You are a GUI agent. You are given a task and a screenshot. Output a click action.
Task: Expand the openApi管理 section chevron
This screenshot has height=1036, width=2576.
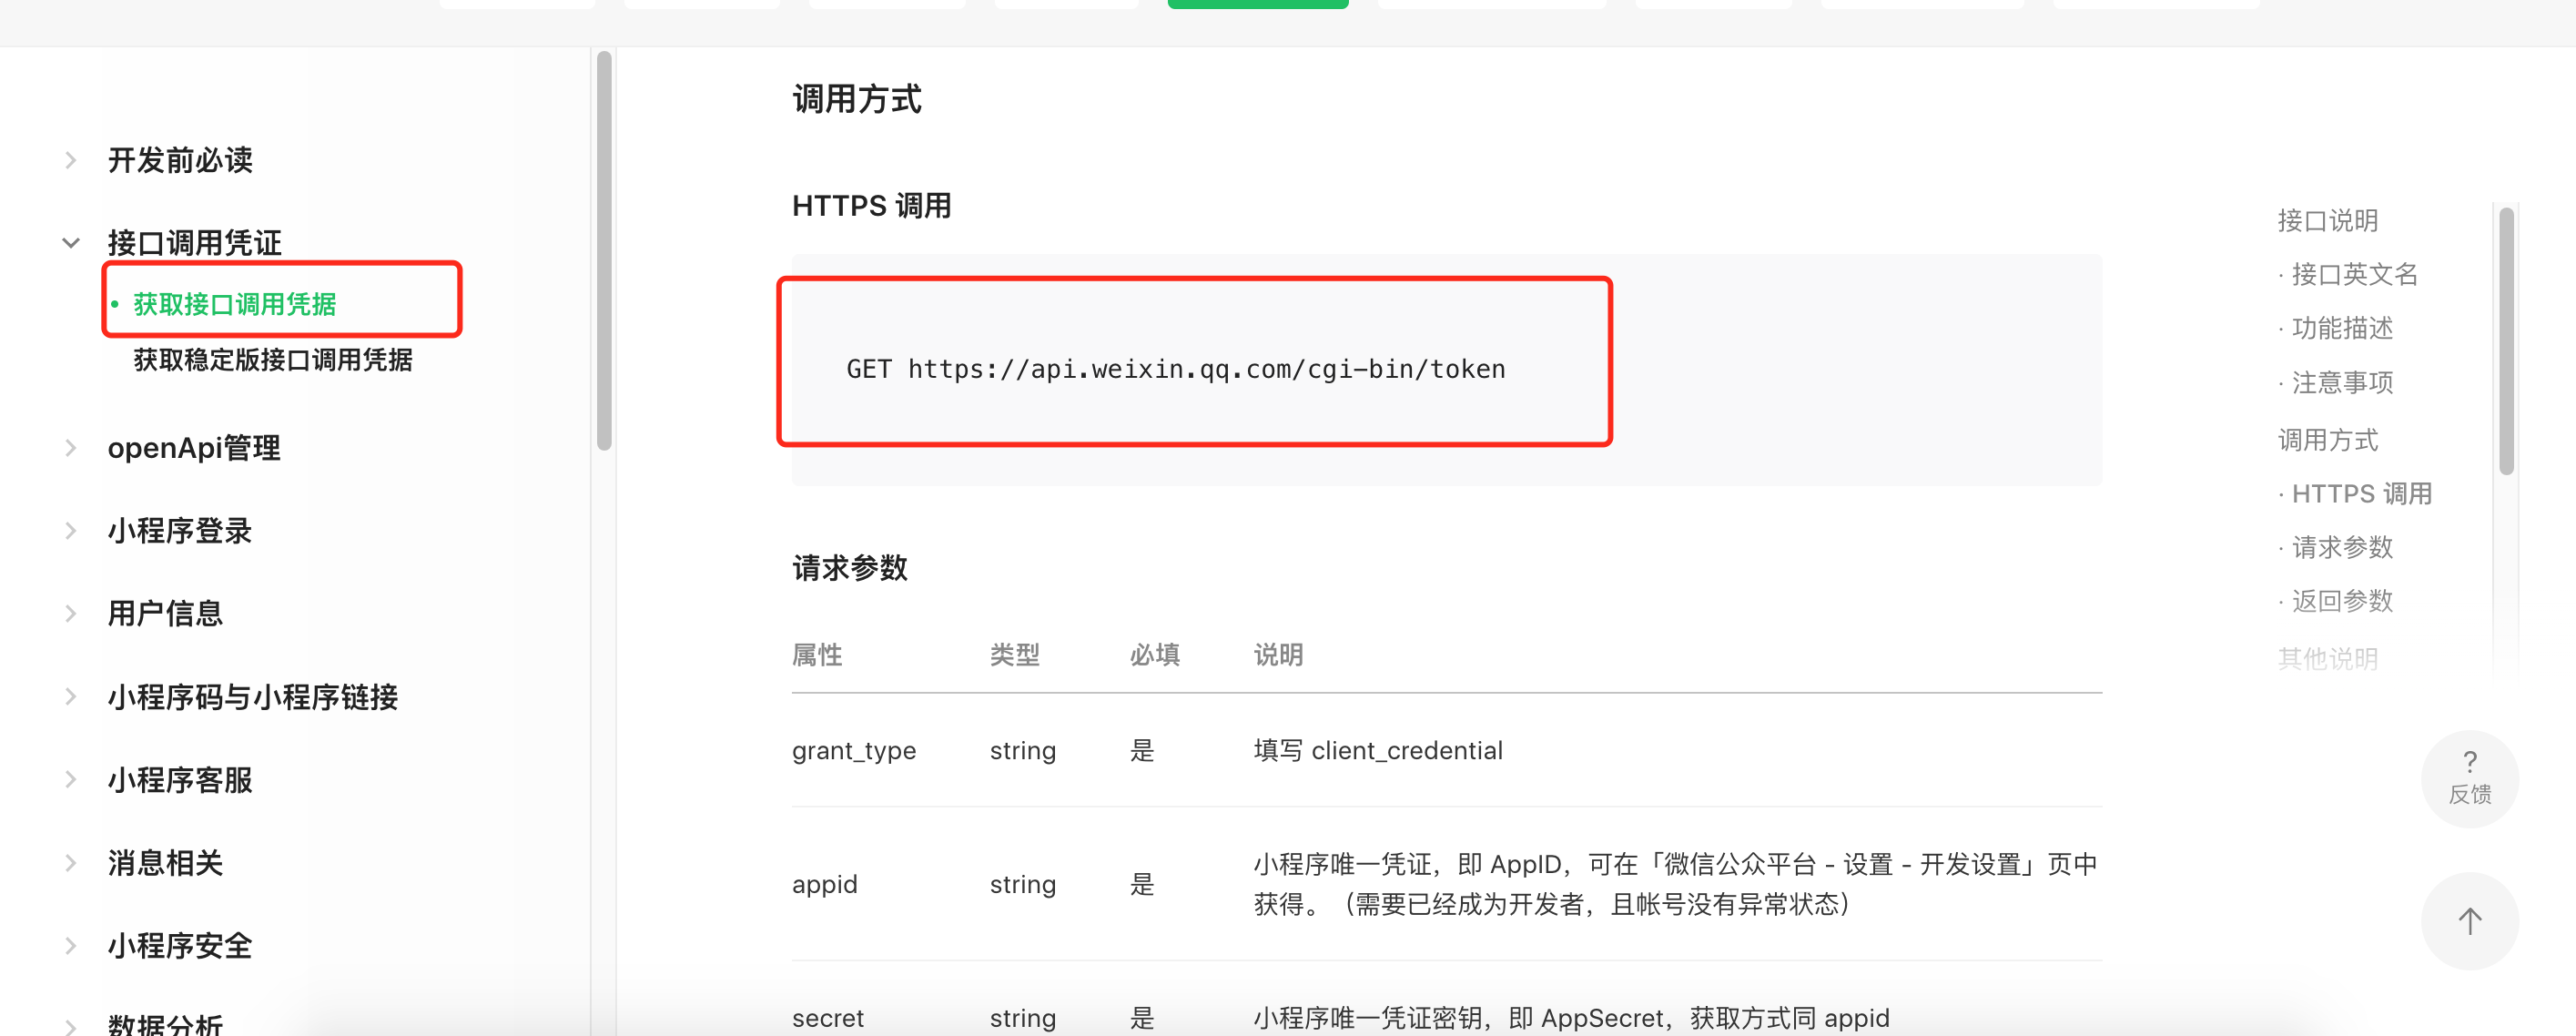coord(71,448)
